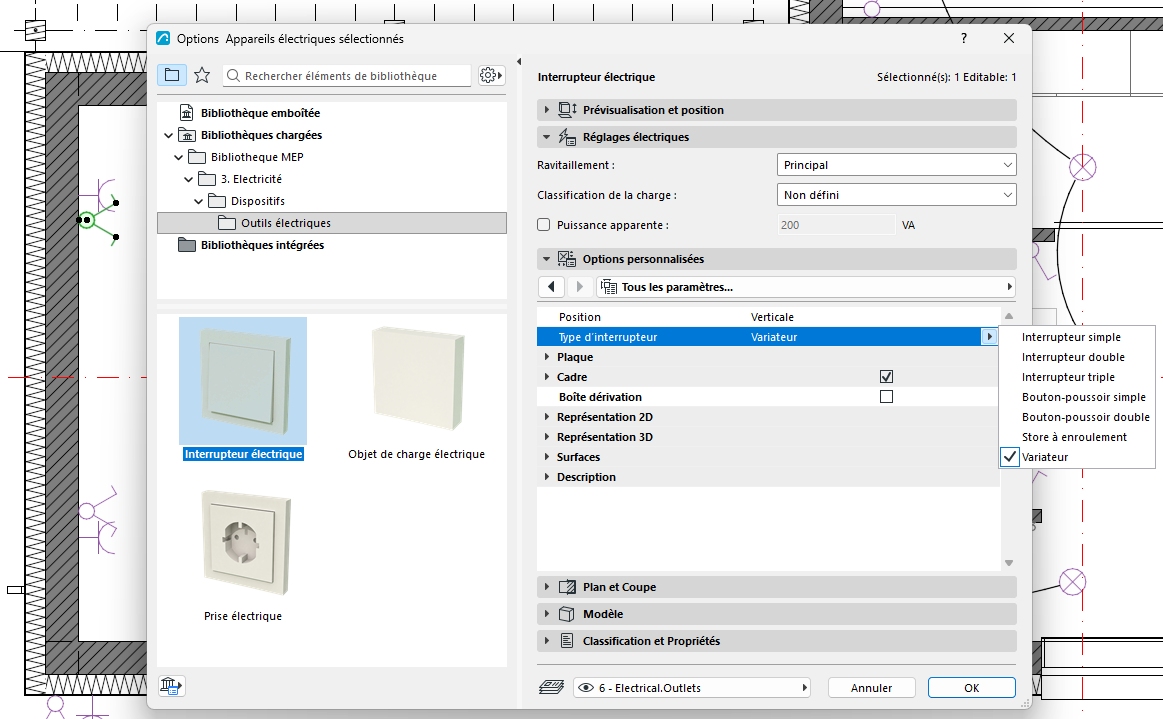Expand the Surfaces parameter group
Viewport: 1163px width, 719px height.
coord(547,457)
